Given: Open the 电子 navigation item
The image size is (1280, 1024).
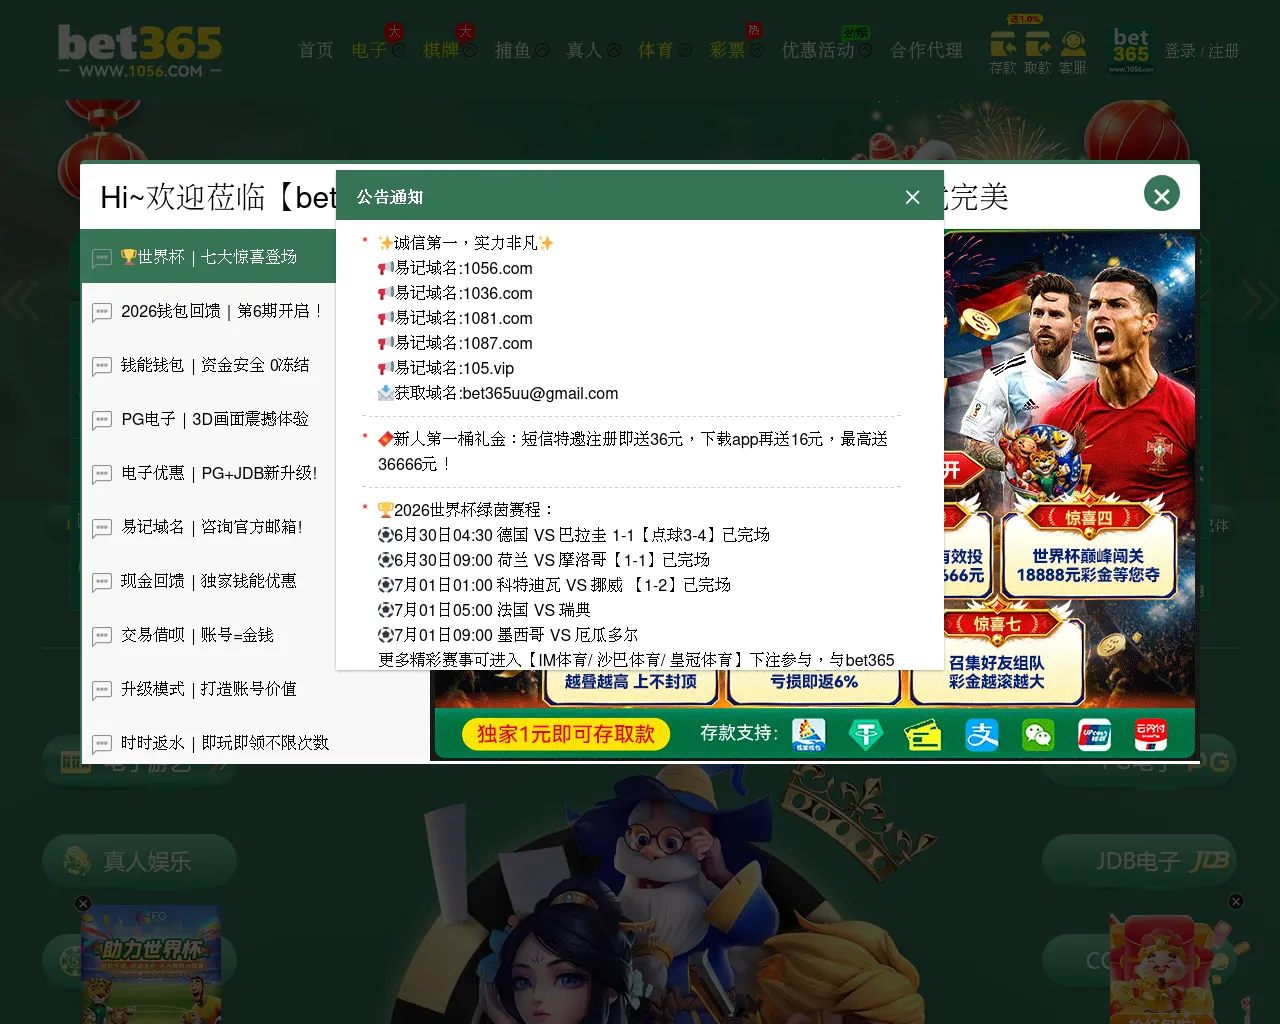Looking at the screenshot, I should (369, 50).
